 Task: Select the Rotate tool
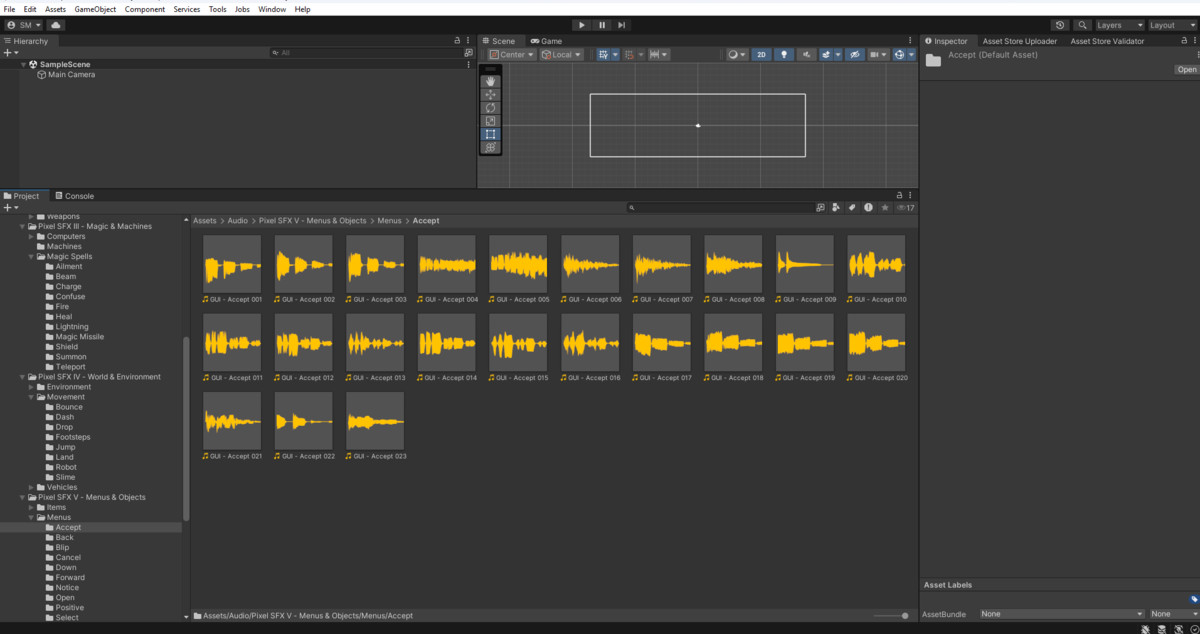click(490, 106)
